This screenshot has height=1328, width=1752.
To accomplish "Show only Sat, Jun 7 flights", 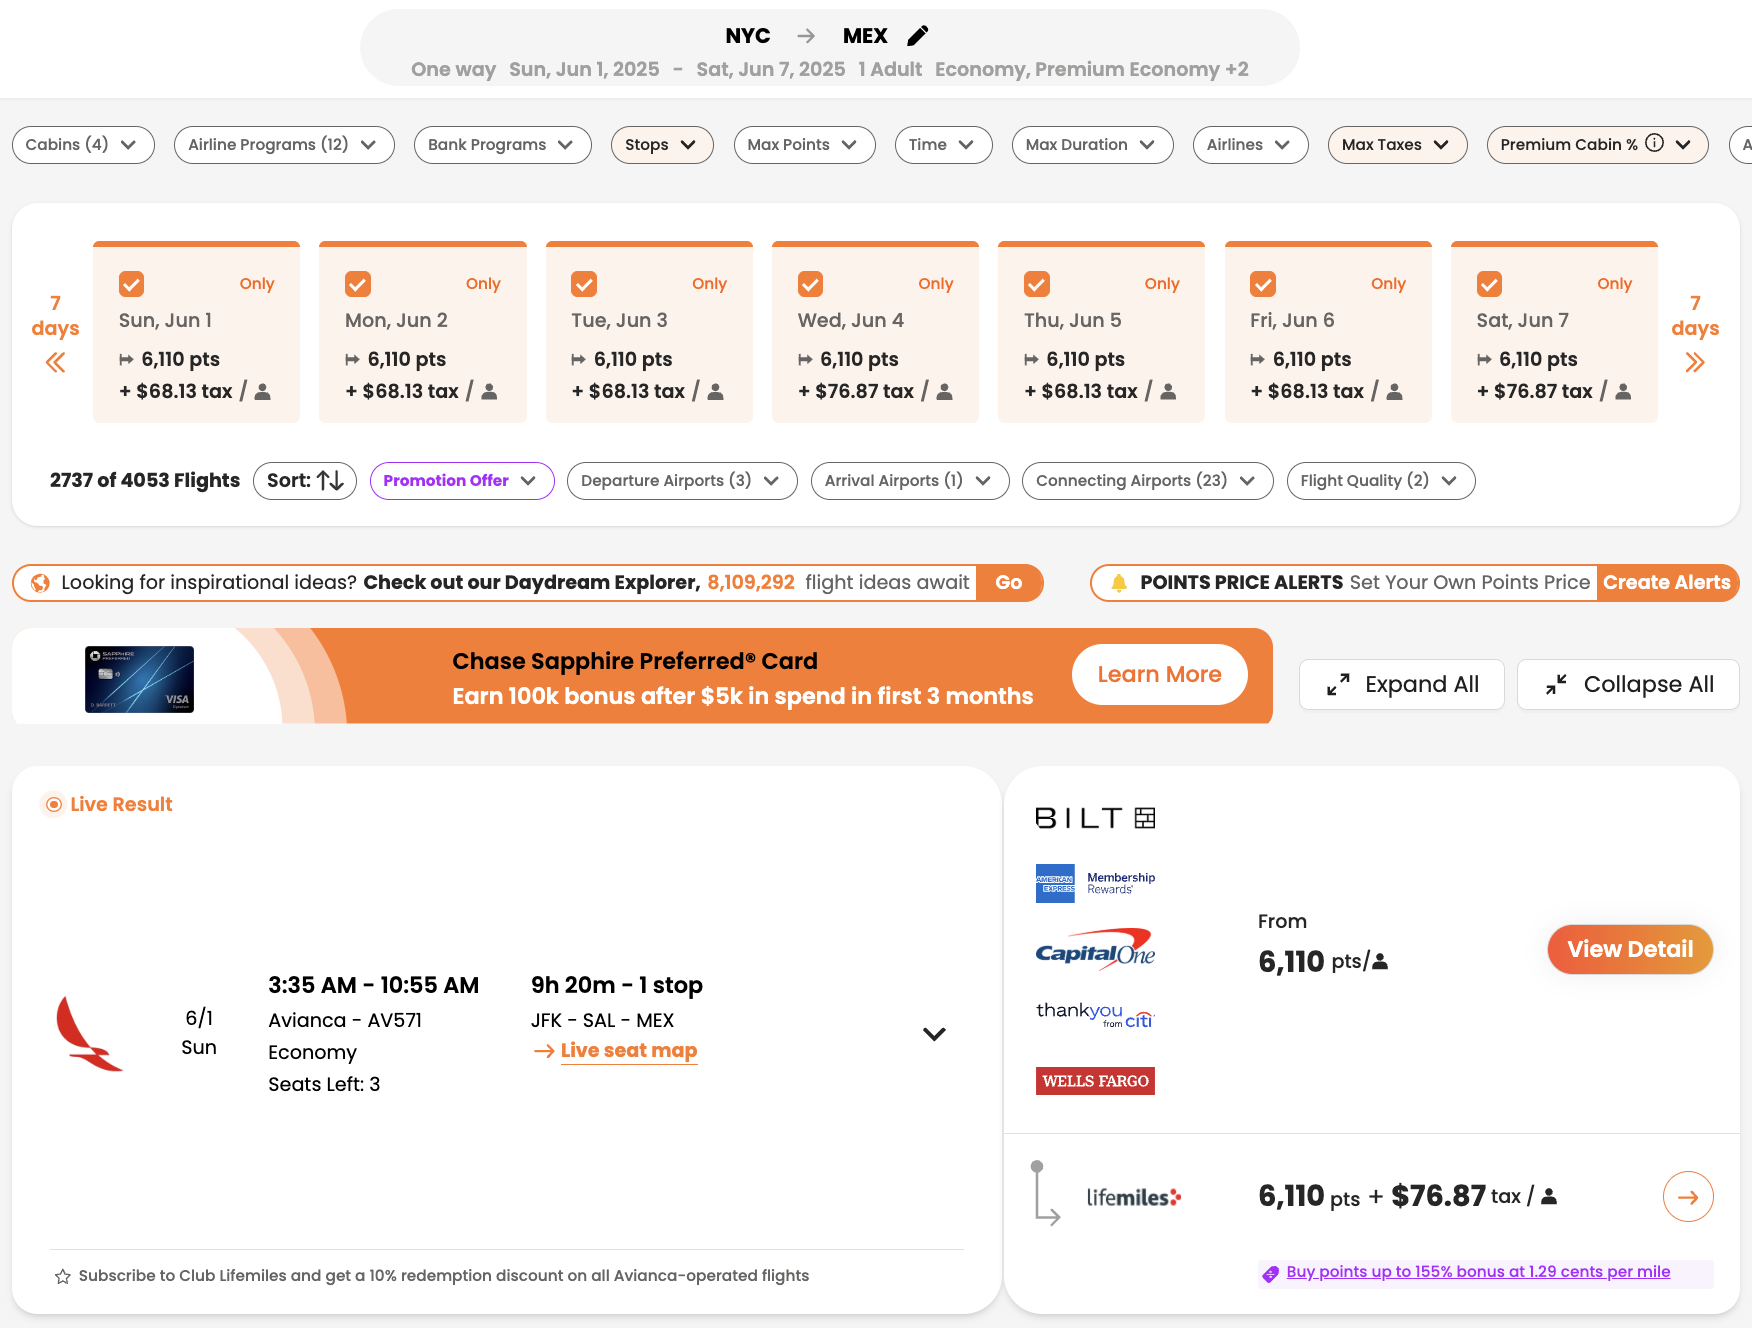I will 1614,284.
